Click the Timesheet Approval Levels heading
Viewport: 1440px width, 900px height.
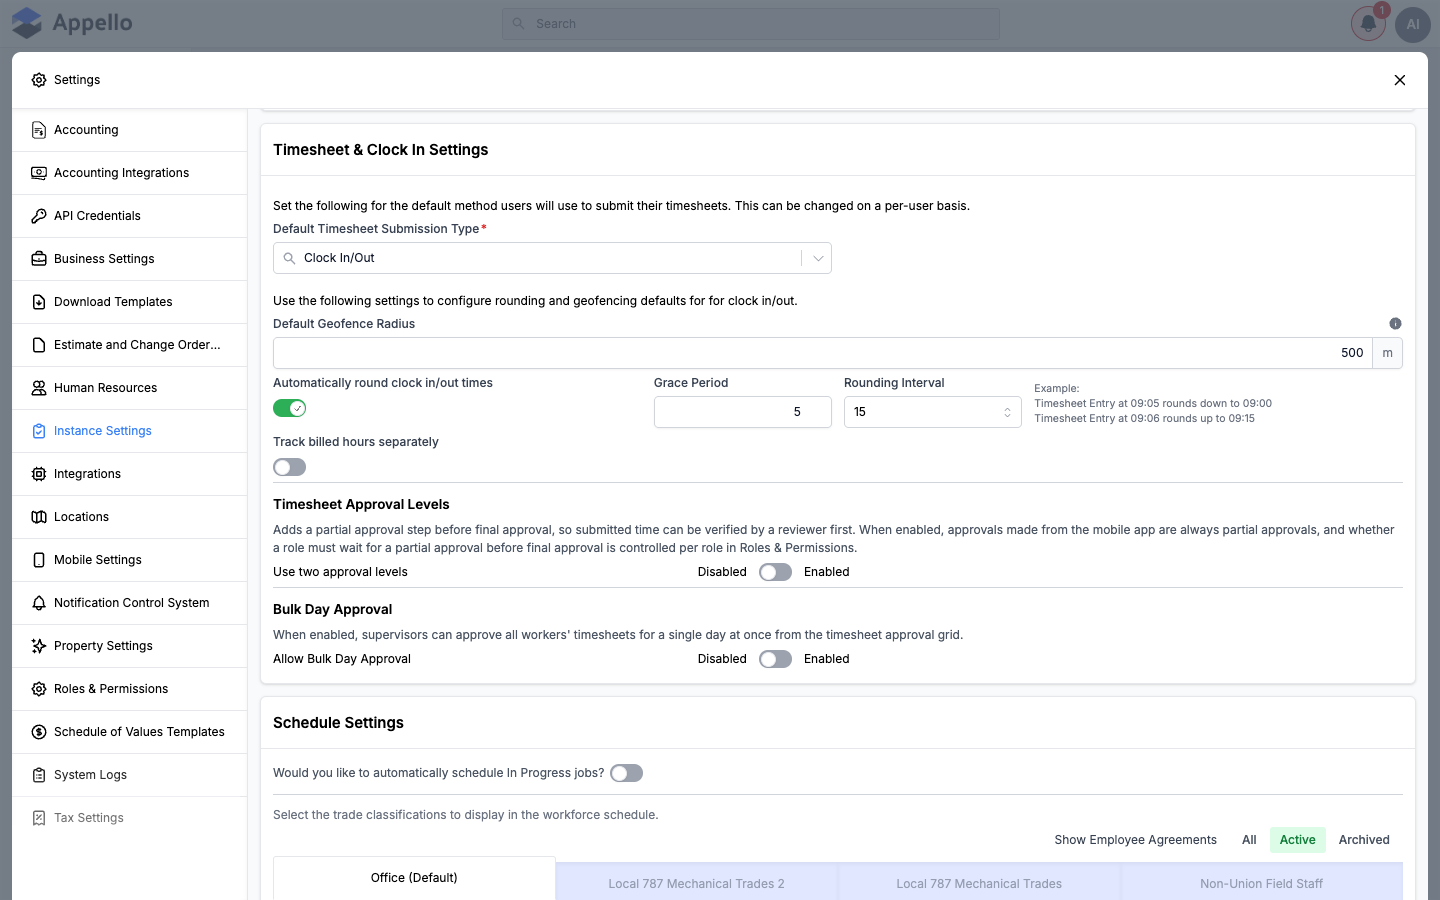tap(361, 505)
